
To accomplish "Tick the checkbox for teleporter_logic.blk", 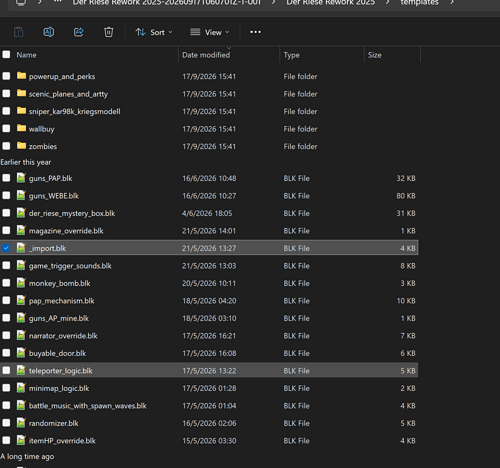I will [x=6, y=370].
